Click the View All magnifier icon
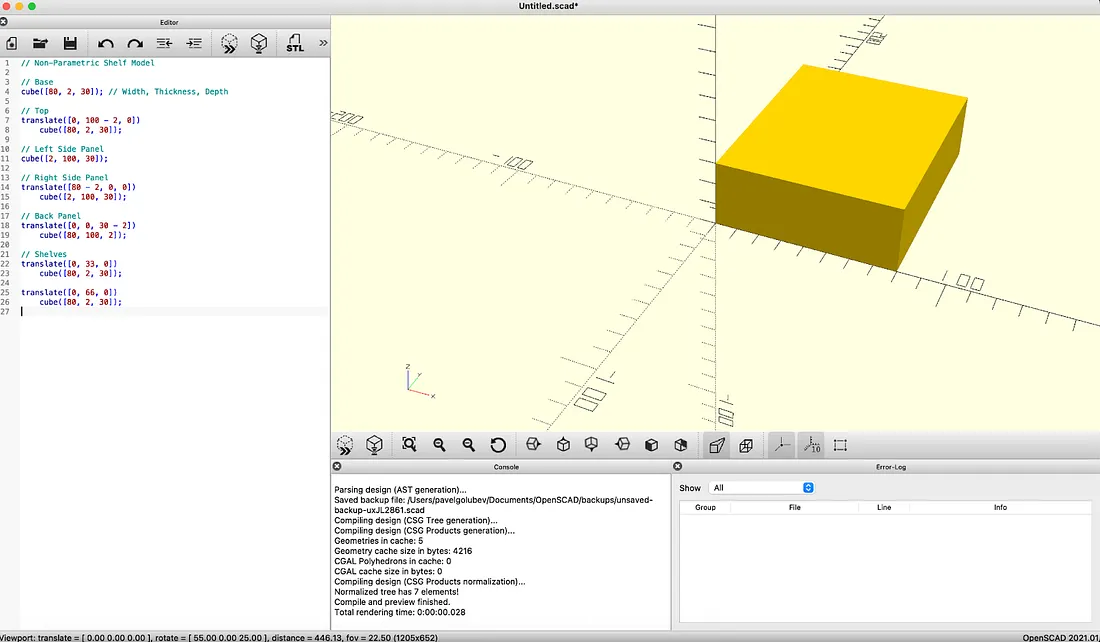This screenshot has height=642, width=1100. click(x=409, y=445)
